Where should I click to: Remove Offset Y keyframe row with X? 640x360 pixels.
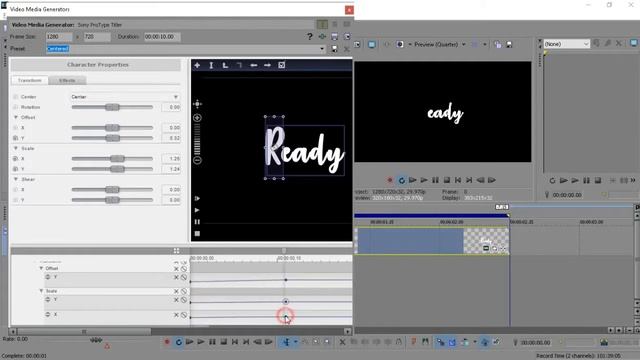(x=176, y=278)
